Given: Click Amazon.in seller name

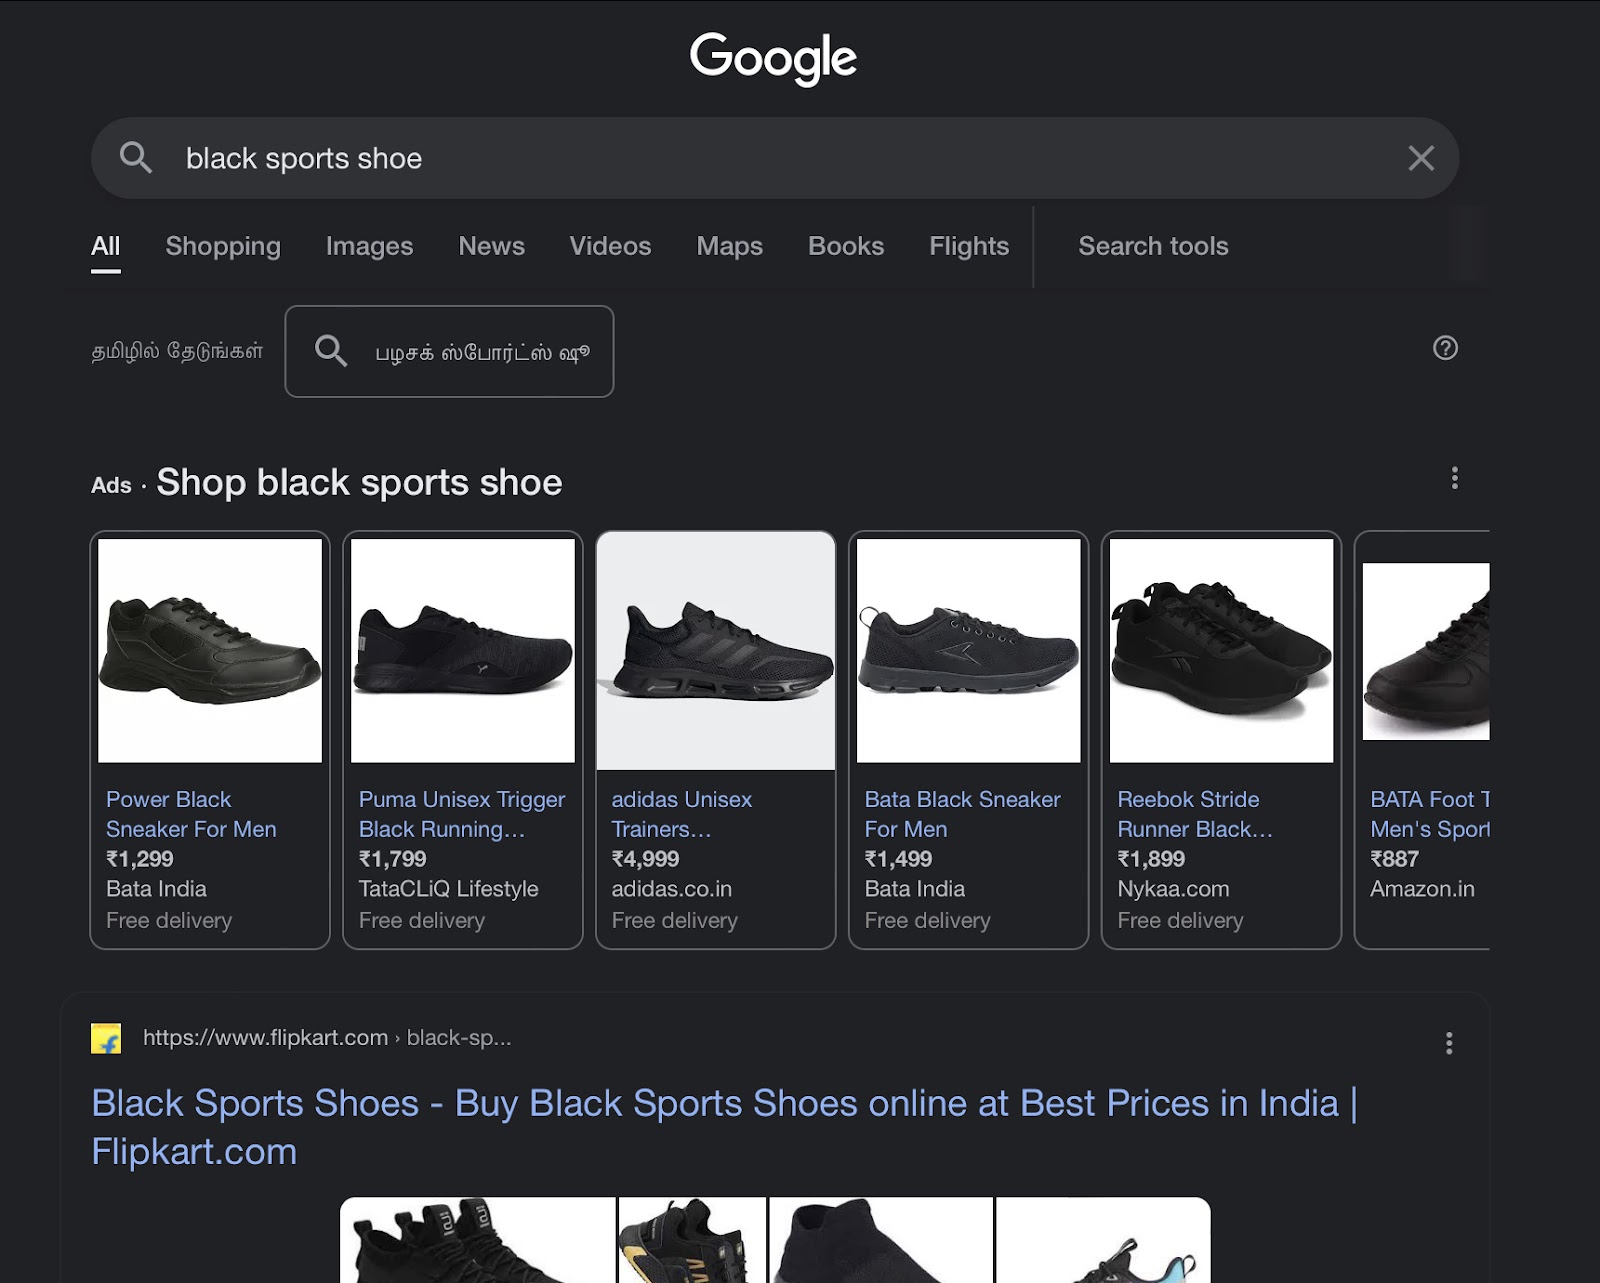Looking at the screenshot, I should (x=1423, y=889).
